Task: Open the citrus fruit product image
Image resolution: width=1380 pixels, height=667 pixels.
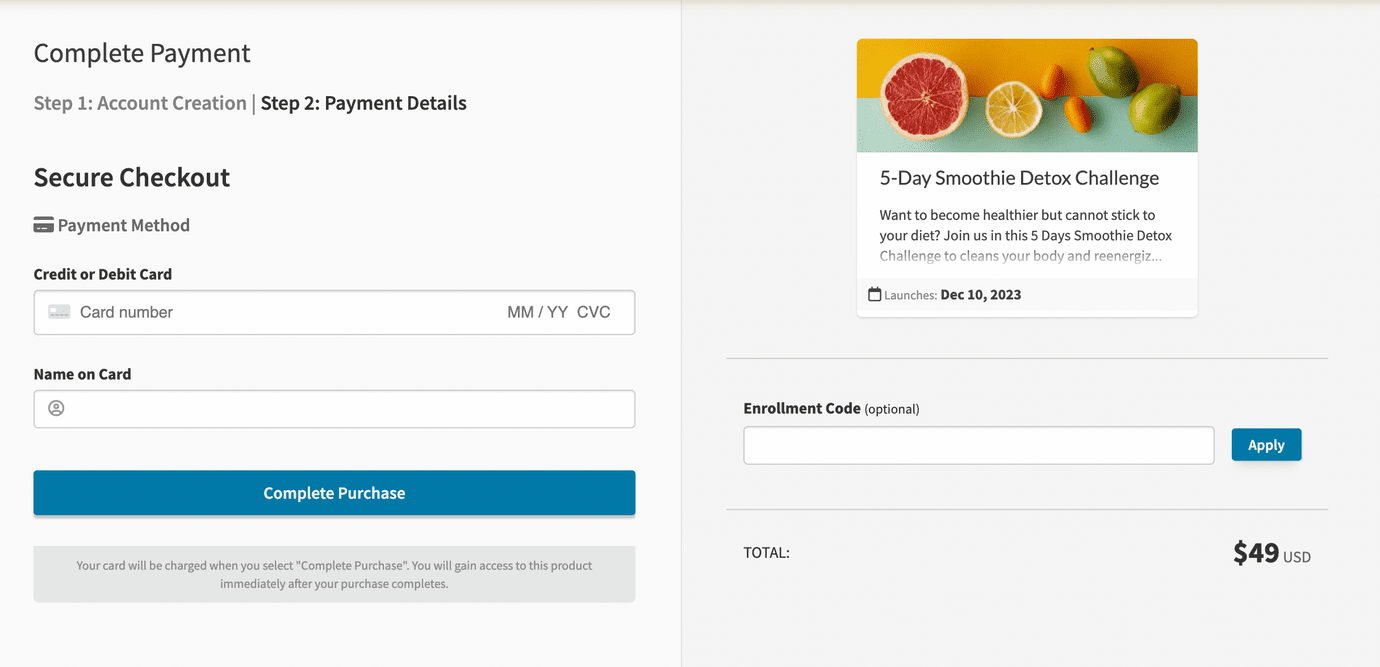Action: pyautogui.click(x=1027, y=96)
